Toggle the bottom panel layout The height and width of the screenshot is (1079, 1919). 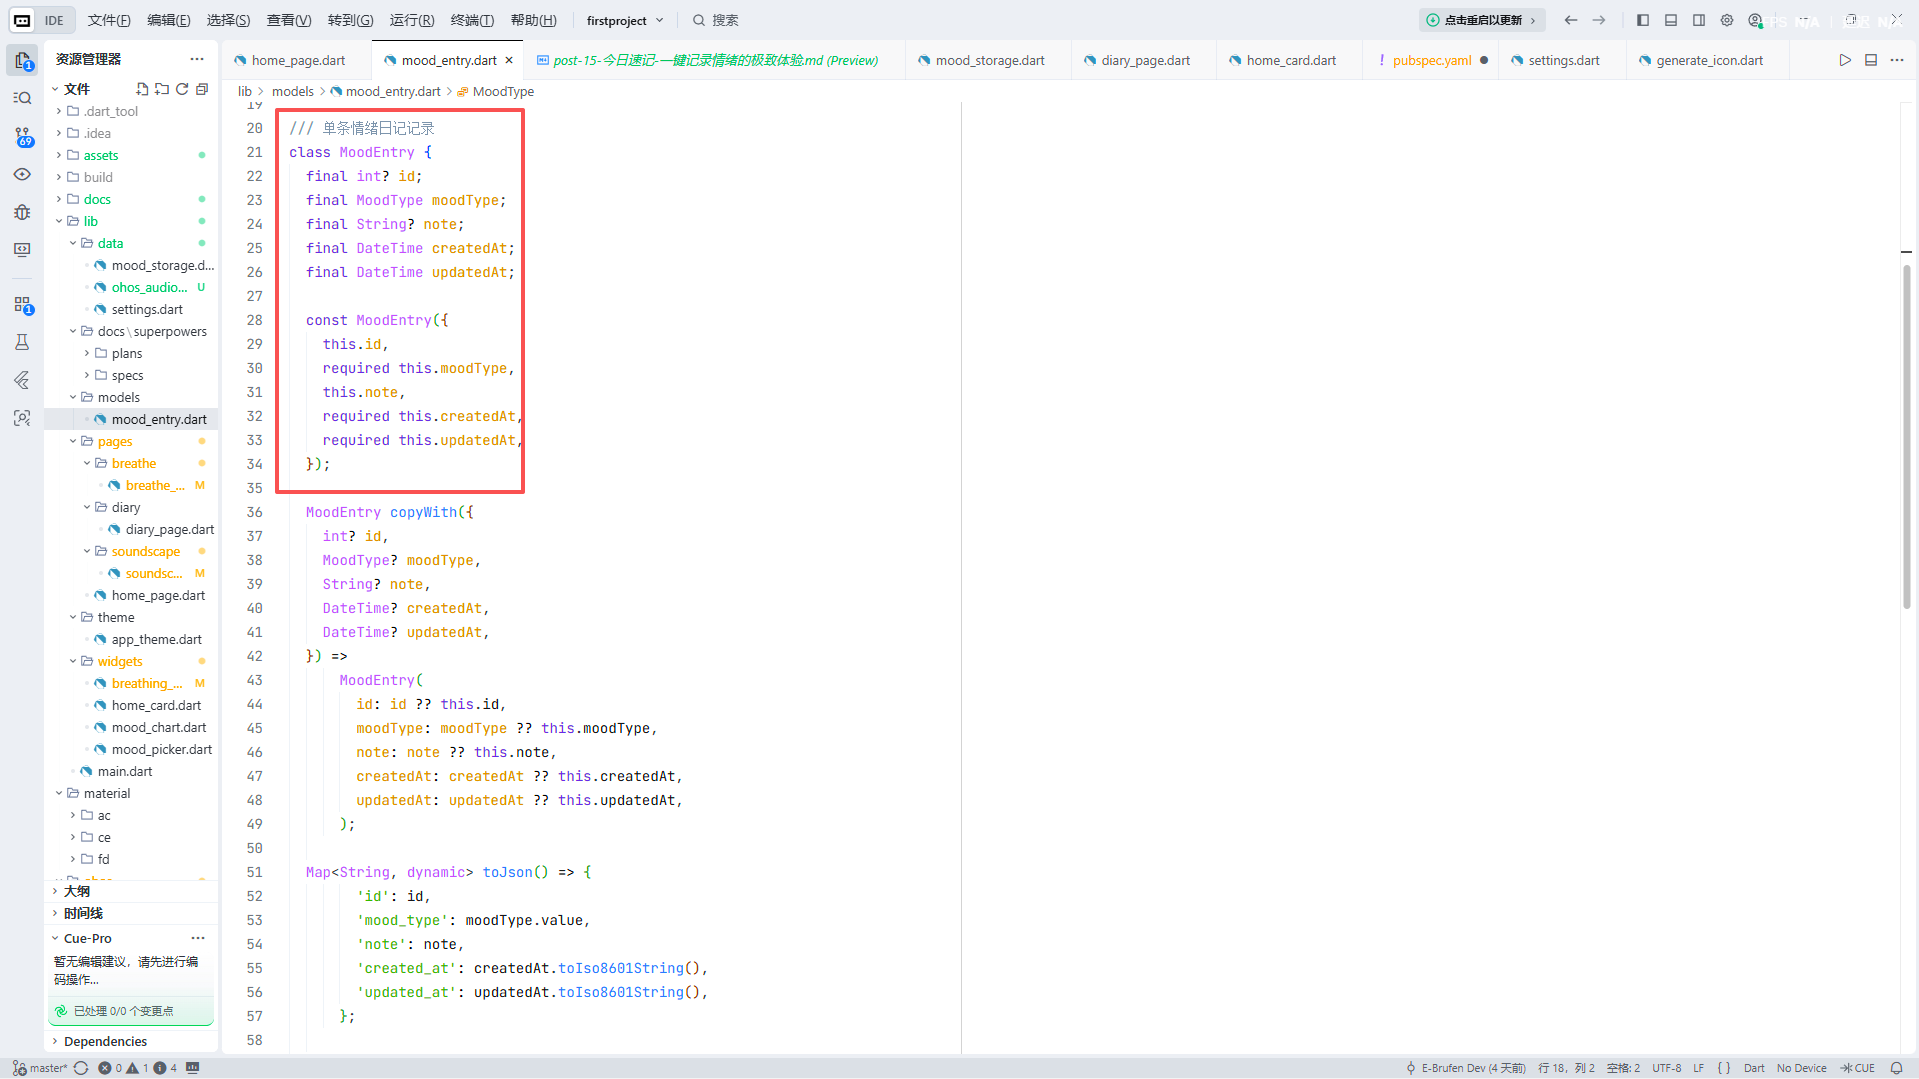[1671, 20]
